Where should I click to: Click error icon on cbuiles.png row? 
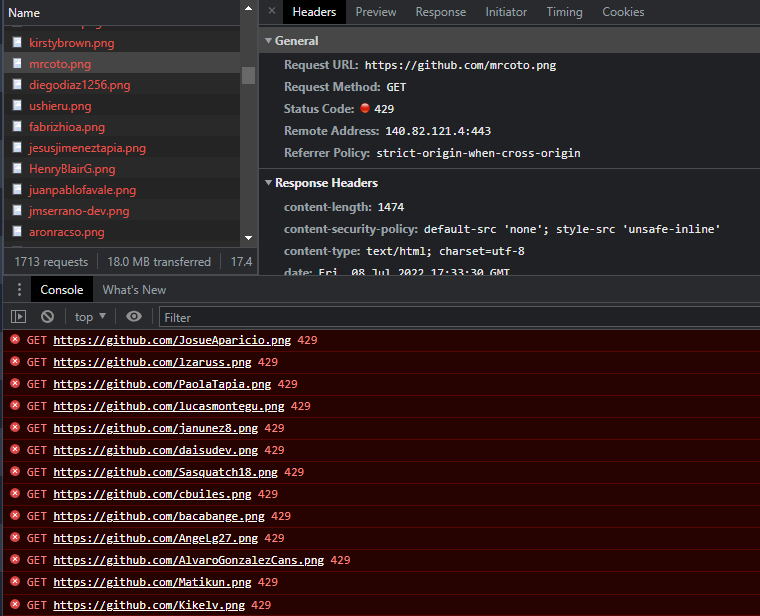click(x=15, y=493)
